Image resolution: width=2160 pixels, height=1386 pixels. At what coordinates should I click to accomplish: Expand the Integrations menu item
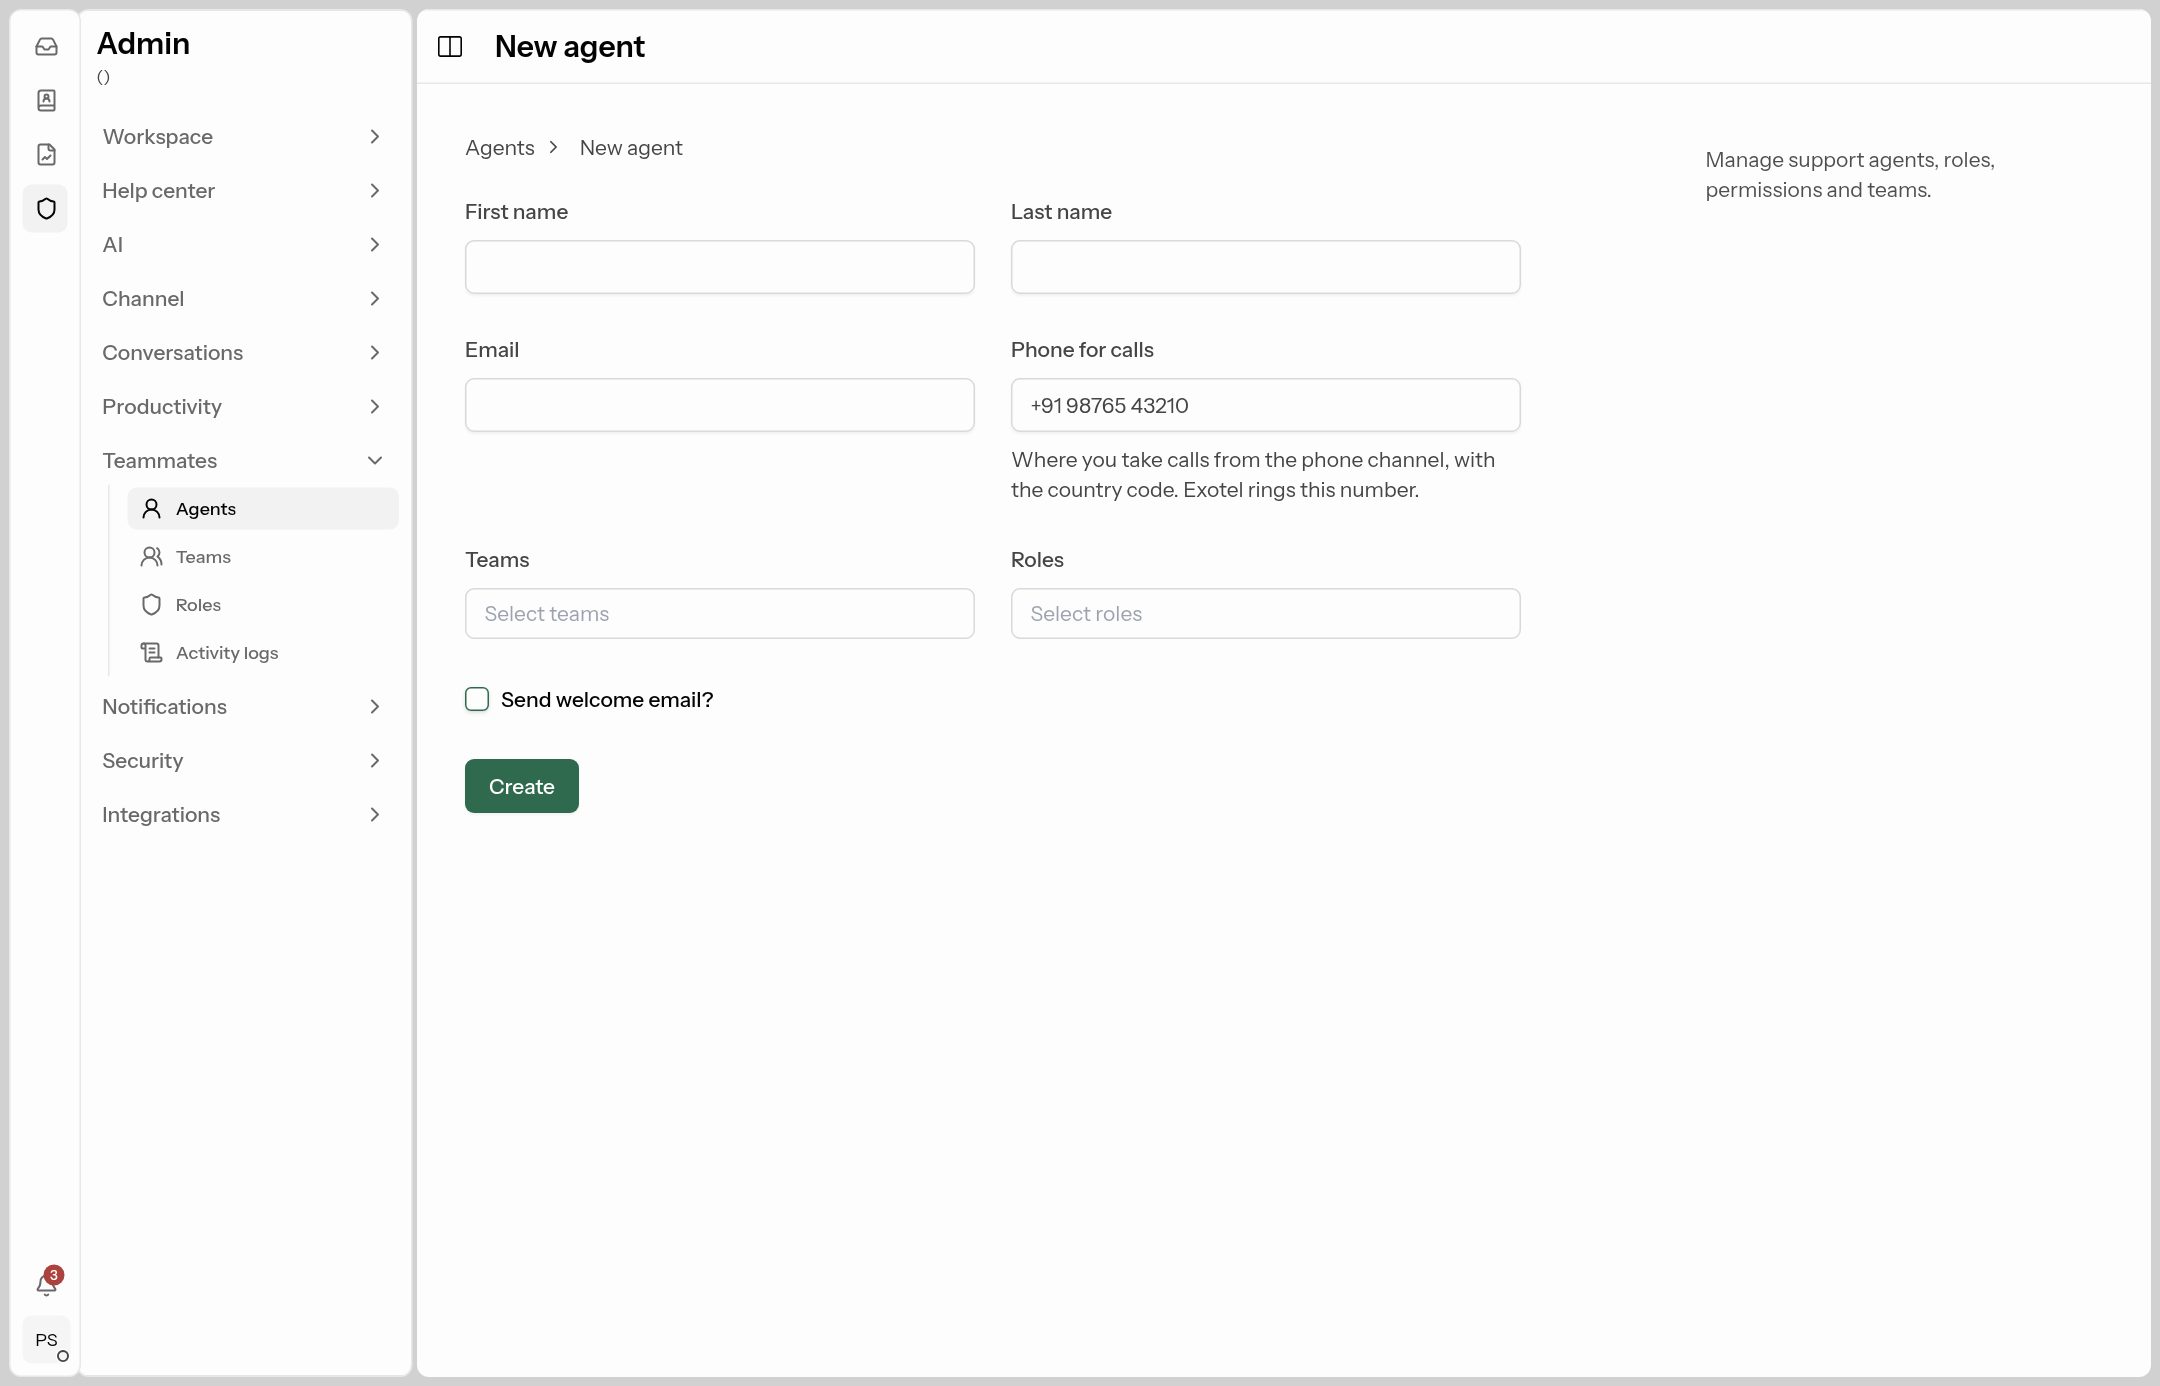[x=243, y=815]
